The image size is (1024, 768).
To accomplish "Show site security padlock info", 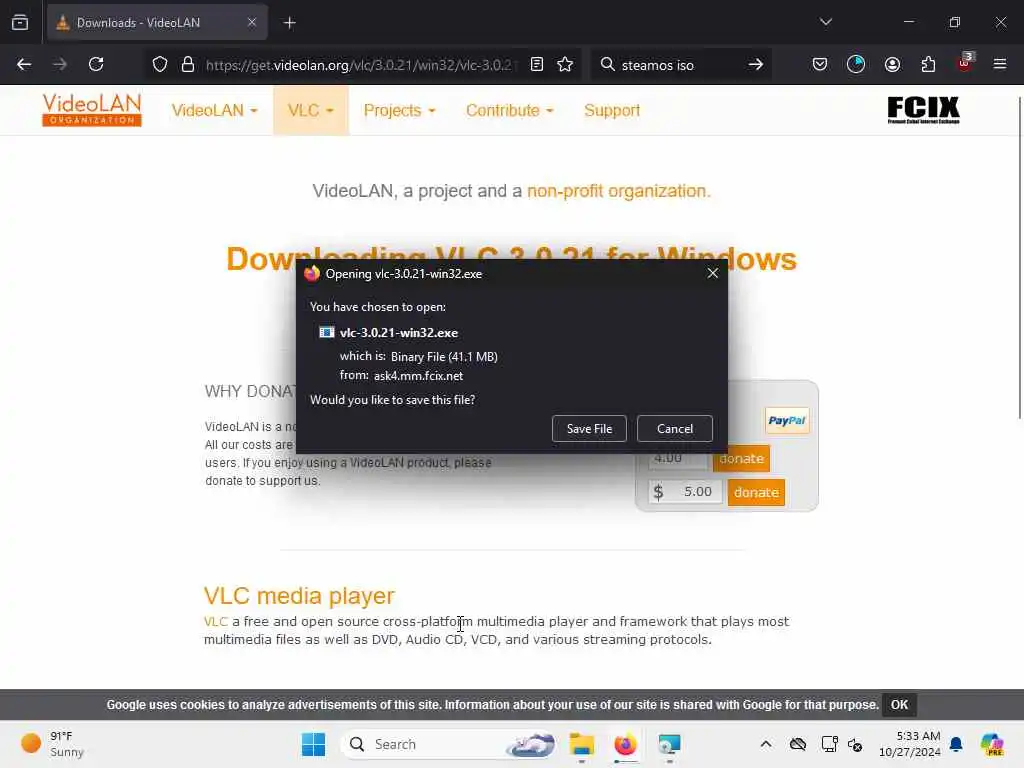I will (x=188, y=64).
